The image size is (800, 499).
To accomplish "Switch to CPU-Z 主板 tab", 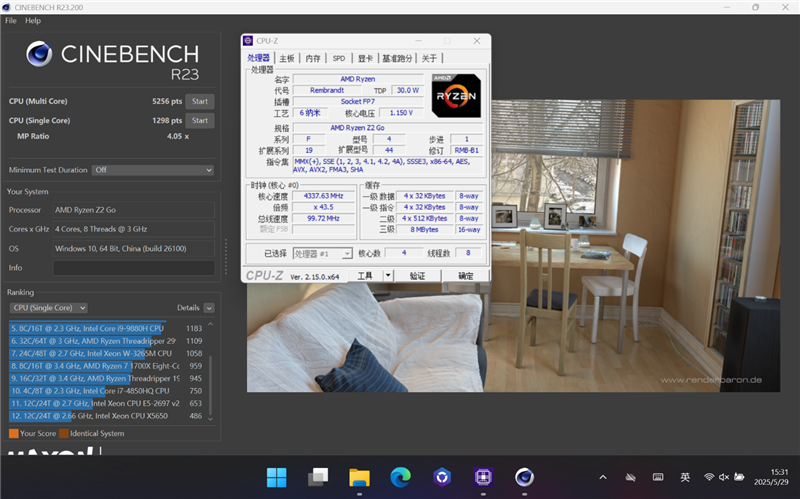I will 287,58.
